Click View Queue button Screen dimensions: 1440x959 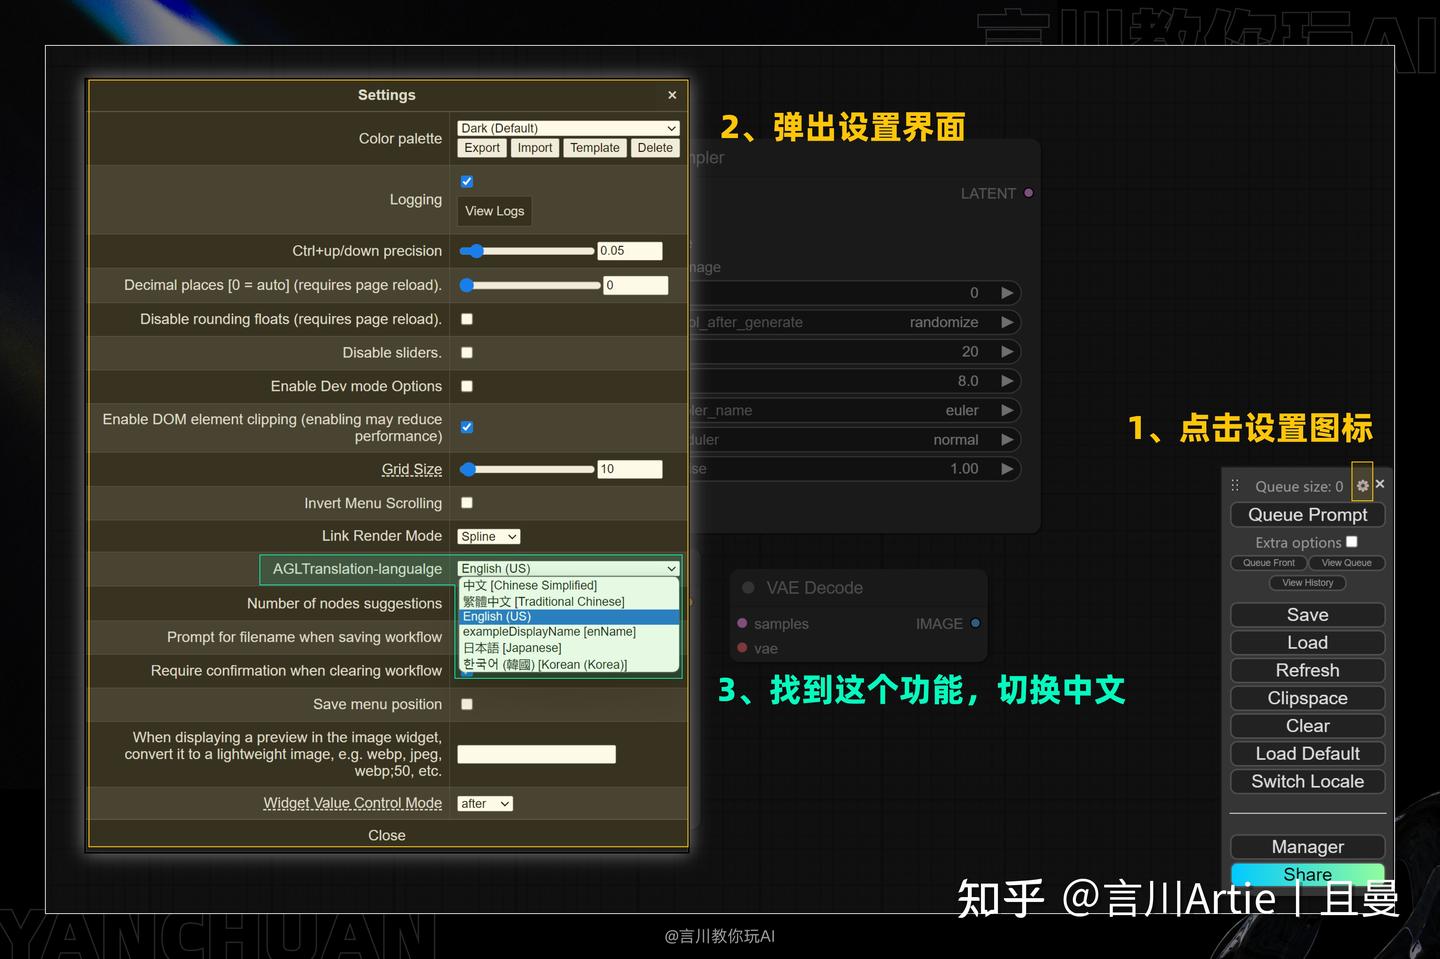[1346, 563]
